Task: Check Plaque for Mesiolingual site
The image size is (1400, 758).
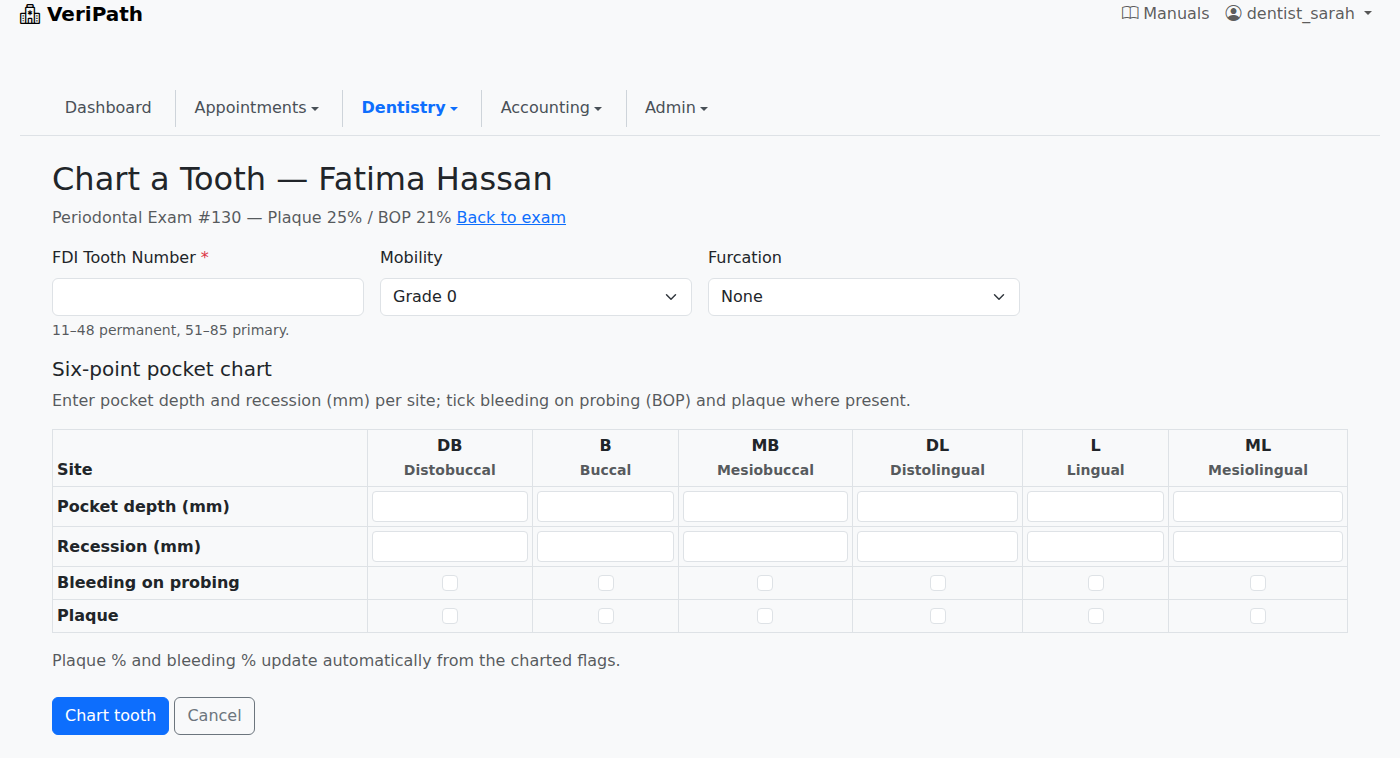Action: [1258, 616]
